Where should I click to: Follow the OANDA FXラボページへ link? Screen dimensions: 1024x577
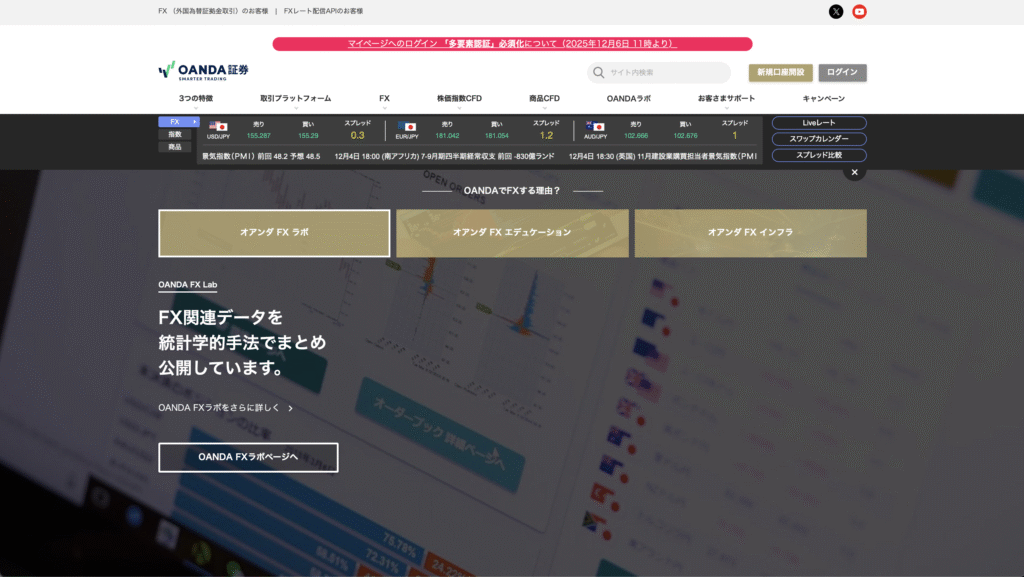[248, 457]
